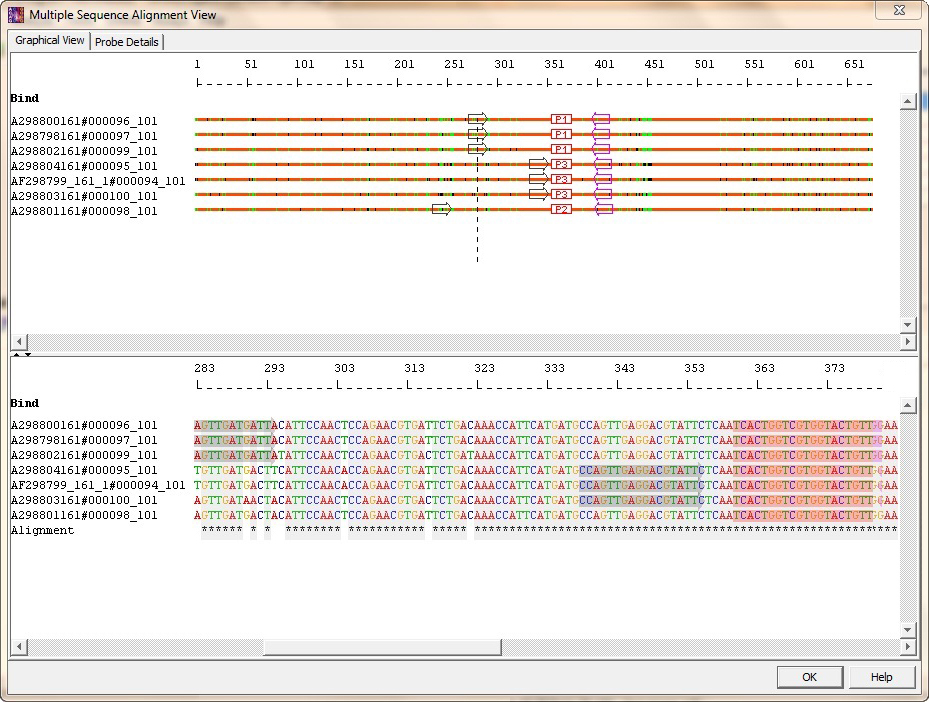Select forward primer arrow on A298800161#000096_101
Viewport: 929px width, 702px height.
tap(478, 118)
